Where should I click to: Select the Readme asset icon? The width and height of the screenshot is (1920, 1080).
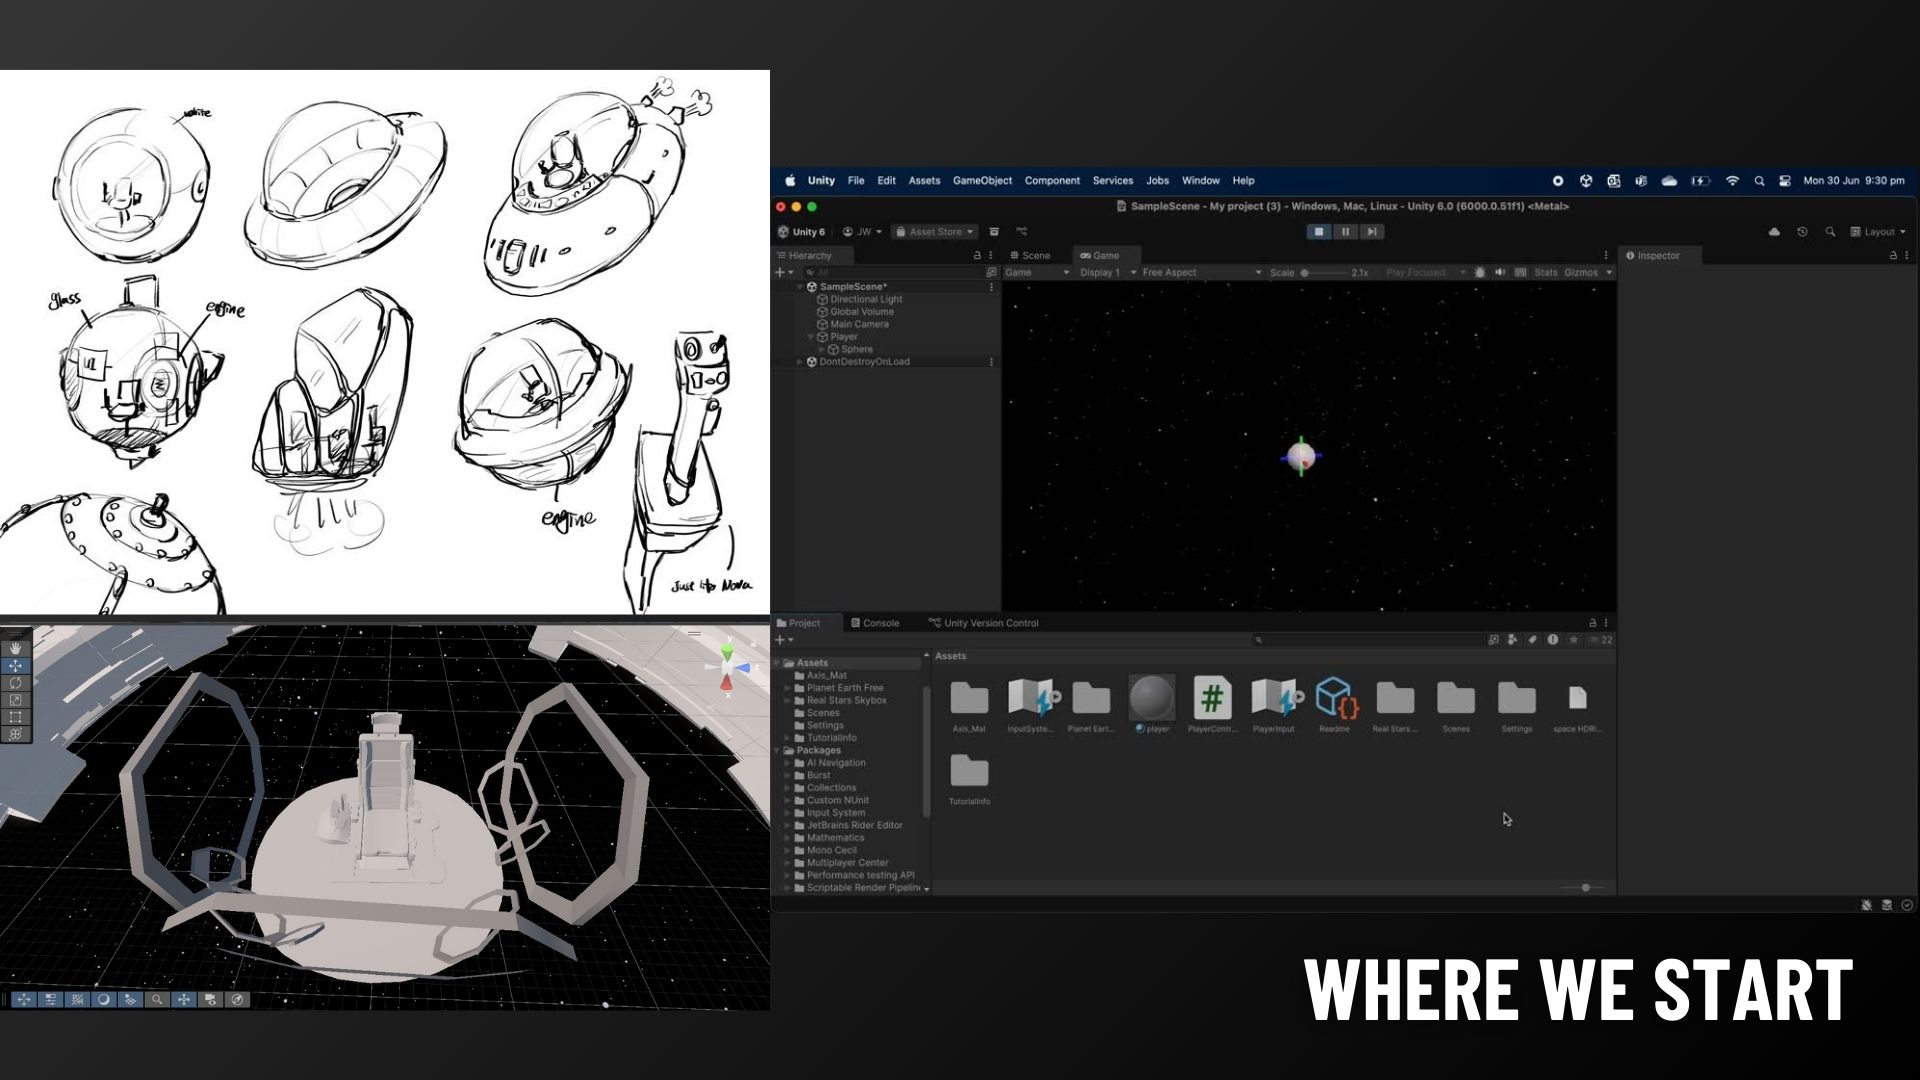coord(1335,699)
